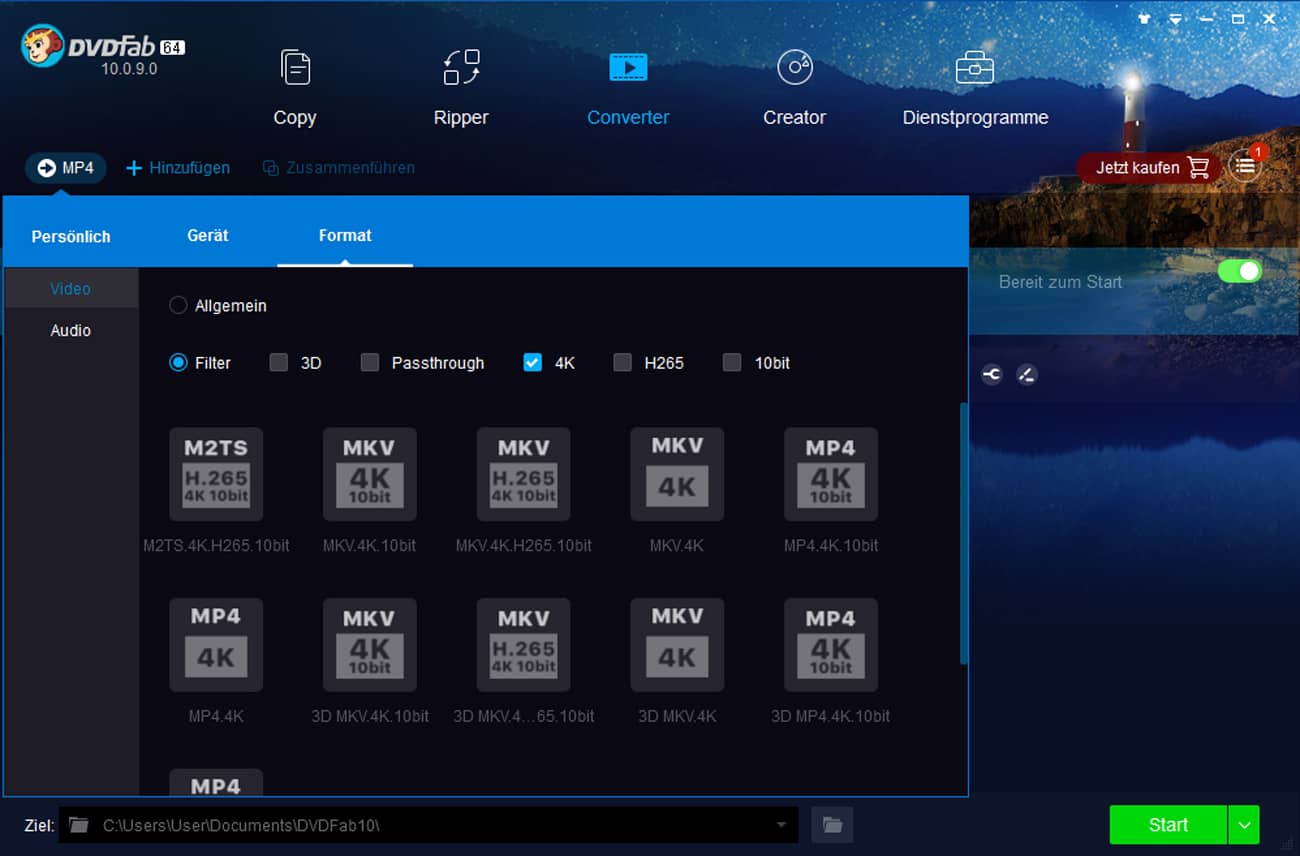Open the Creator module

pos(794,88)
